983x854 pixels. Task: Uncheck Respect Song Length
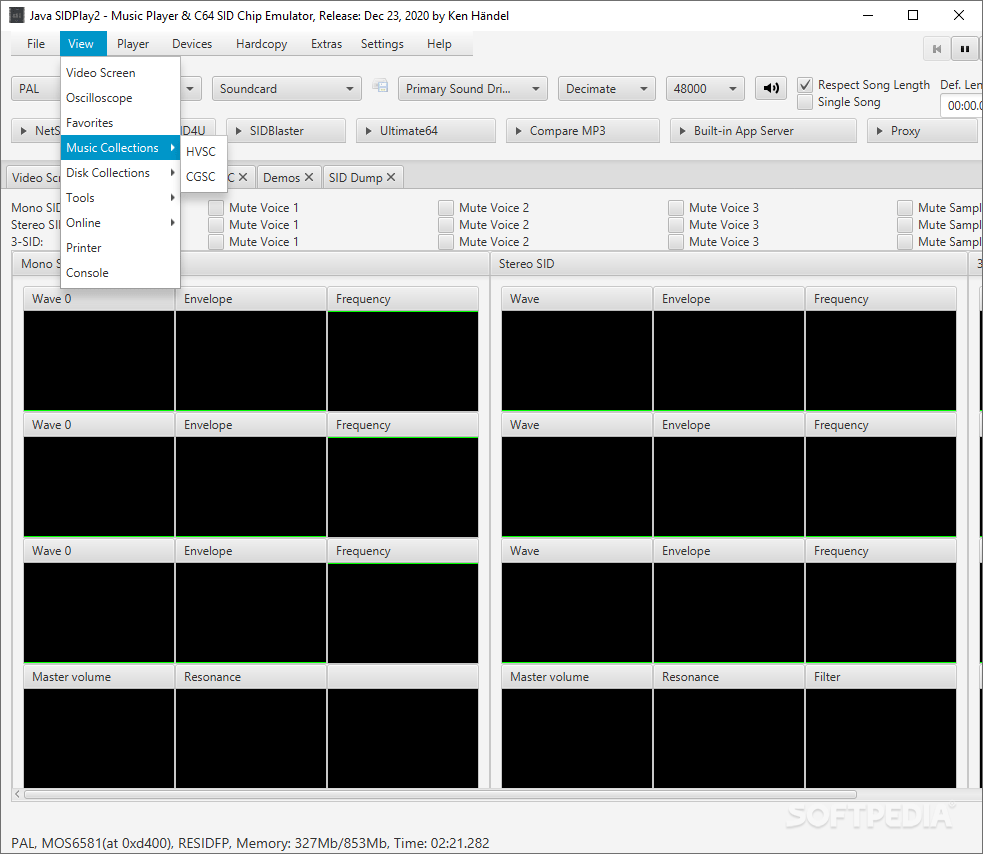(805, 85)
